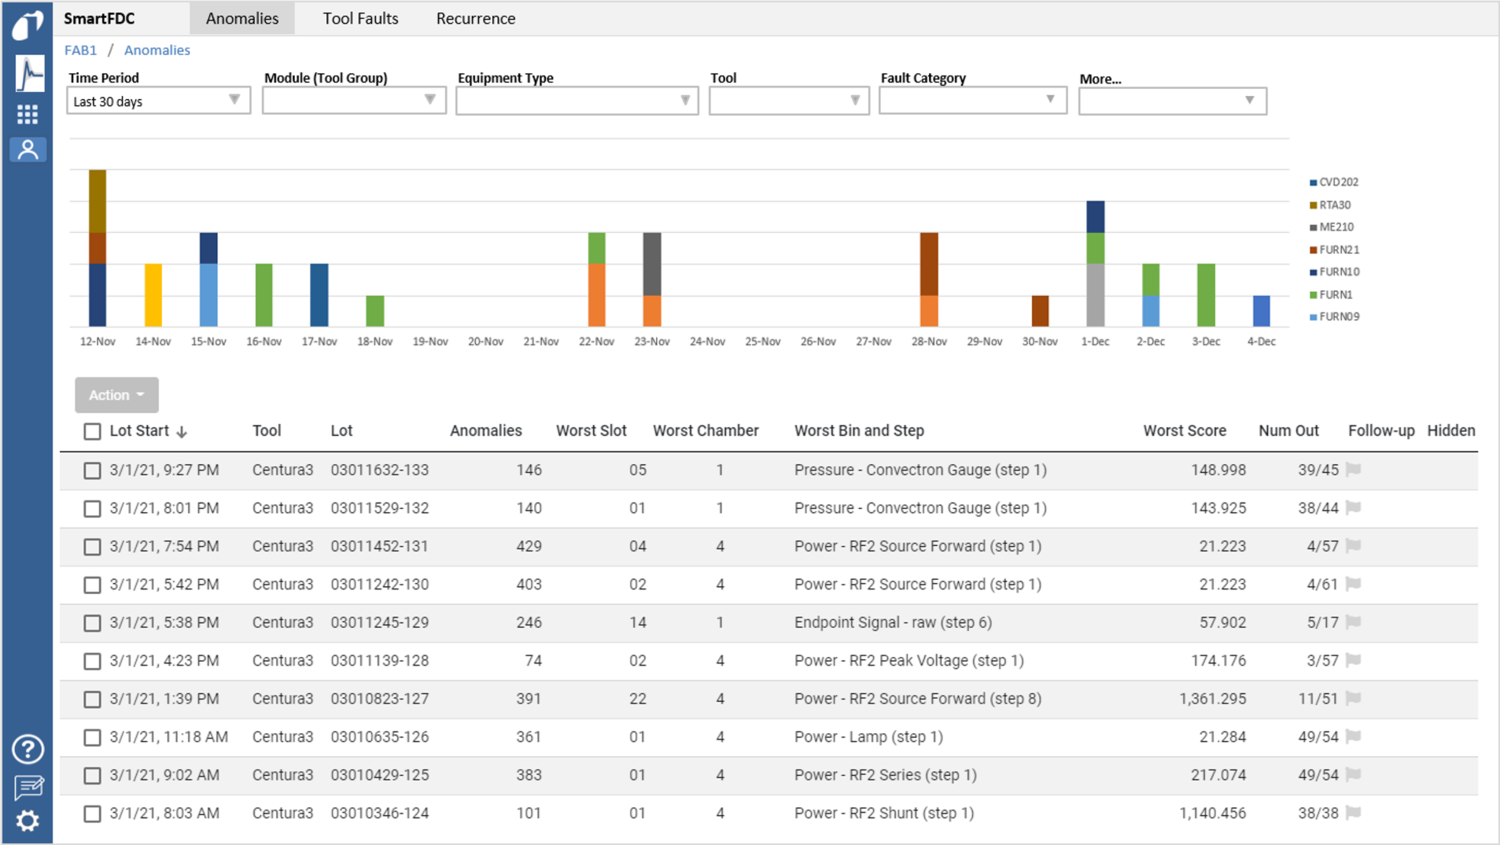Flag lot 03010823-127 for follow-up

pos(1354,698)
